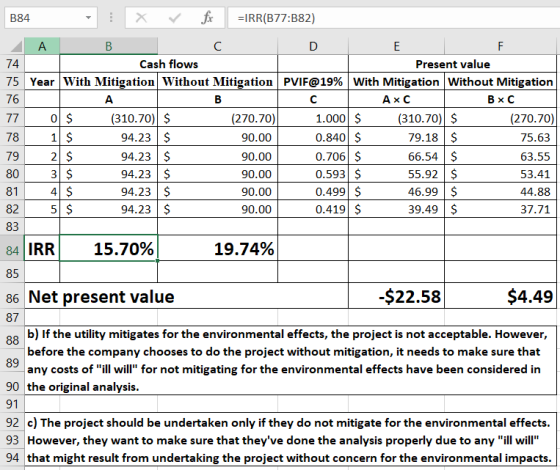Click the paragraph c) text about the project
Viewport: 560px width, 470px height.
[x=290, y=440]
